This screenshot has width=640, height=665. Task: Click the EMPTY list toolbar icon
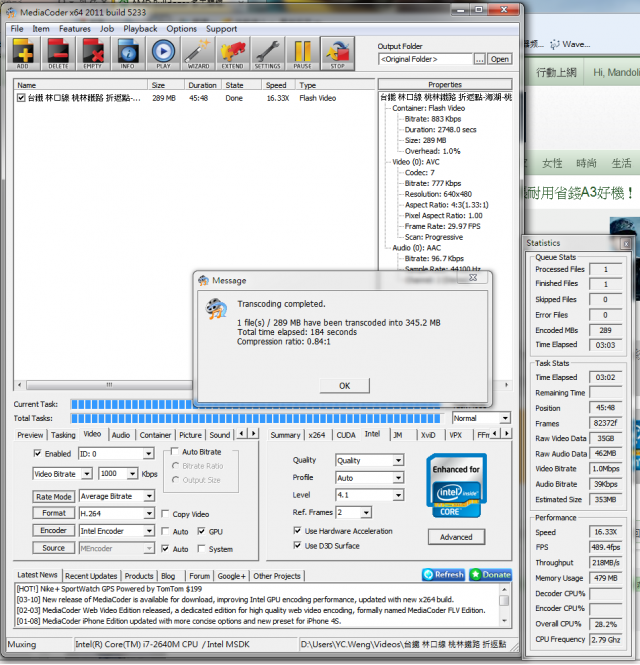(x=93, y=53)
